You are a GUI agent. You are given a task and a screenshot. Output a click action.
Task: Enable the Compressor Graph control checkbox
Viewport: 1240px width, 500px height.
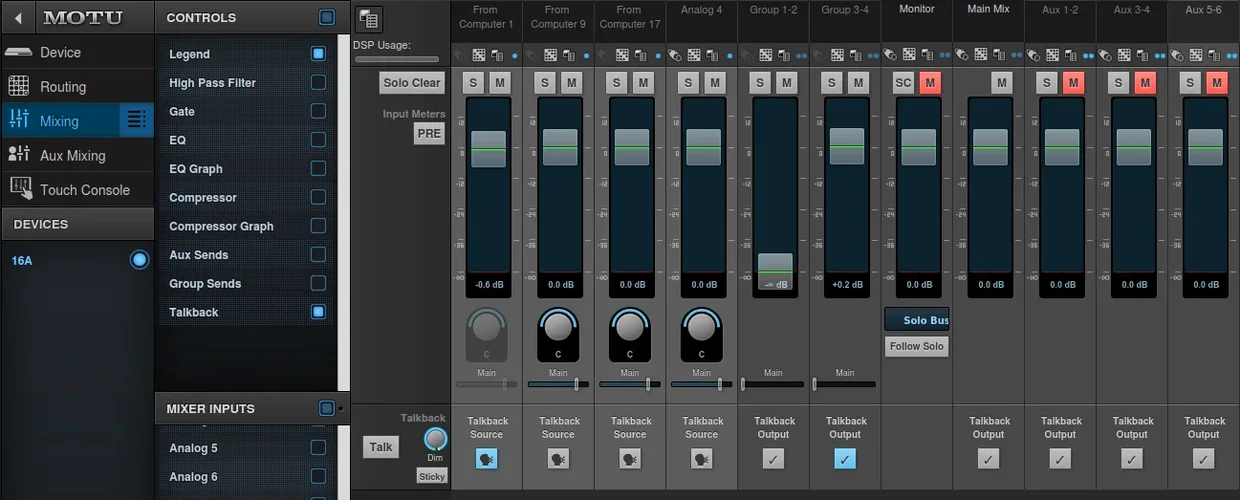click(x=318, y=226)
